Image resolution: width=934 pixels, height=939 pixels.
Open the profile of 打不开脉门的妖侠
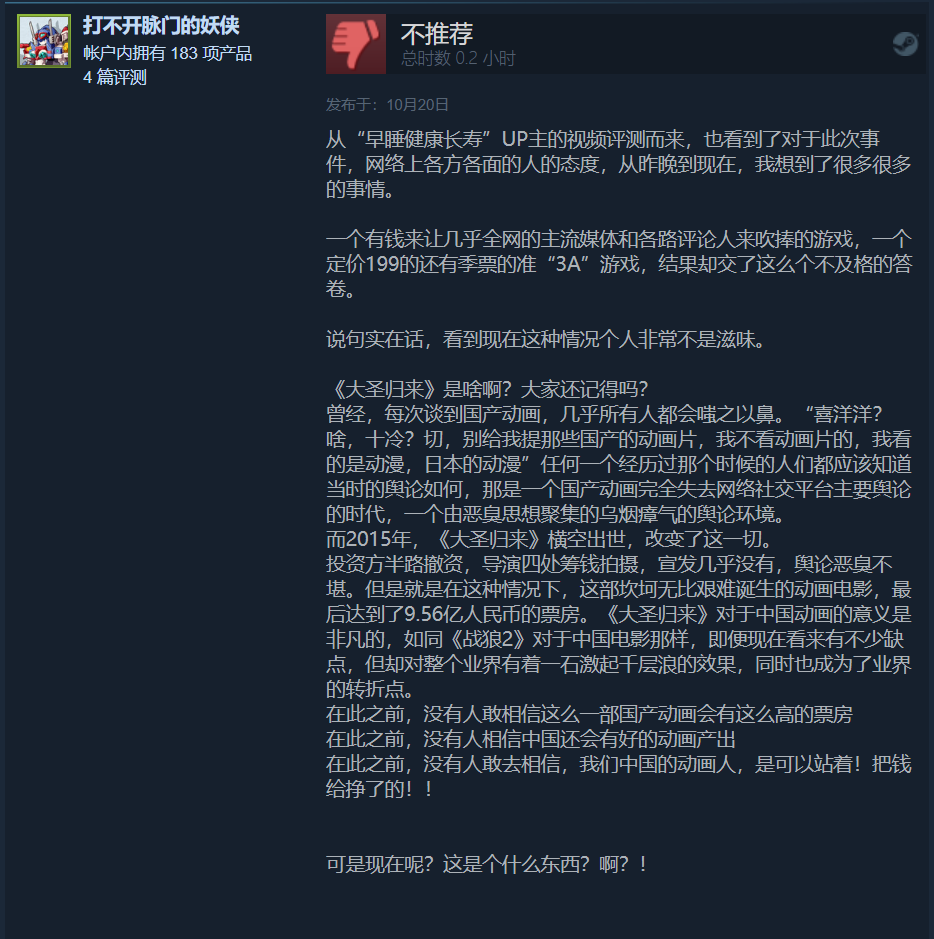(x=161, y=25)
